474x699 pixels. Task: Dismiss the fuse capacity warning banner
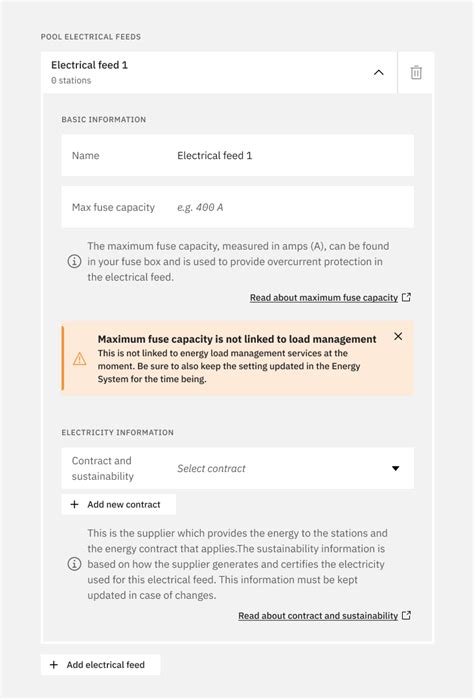pyautogui.click(x=398, y=336)
